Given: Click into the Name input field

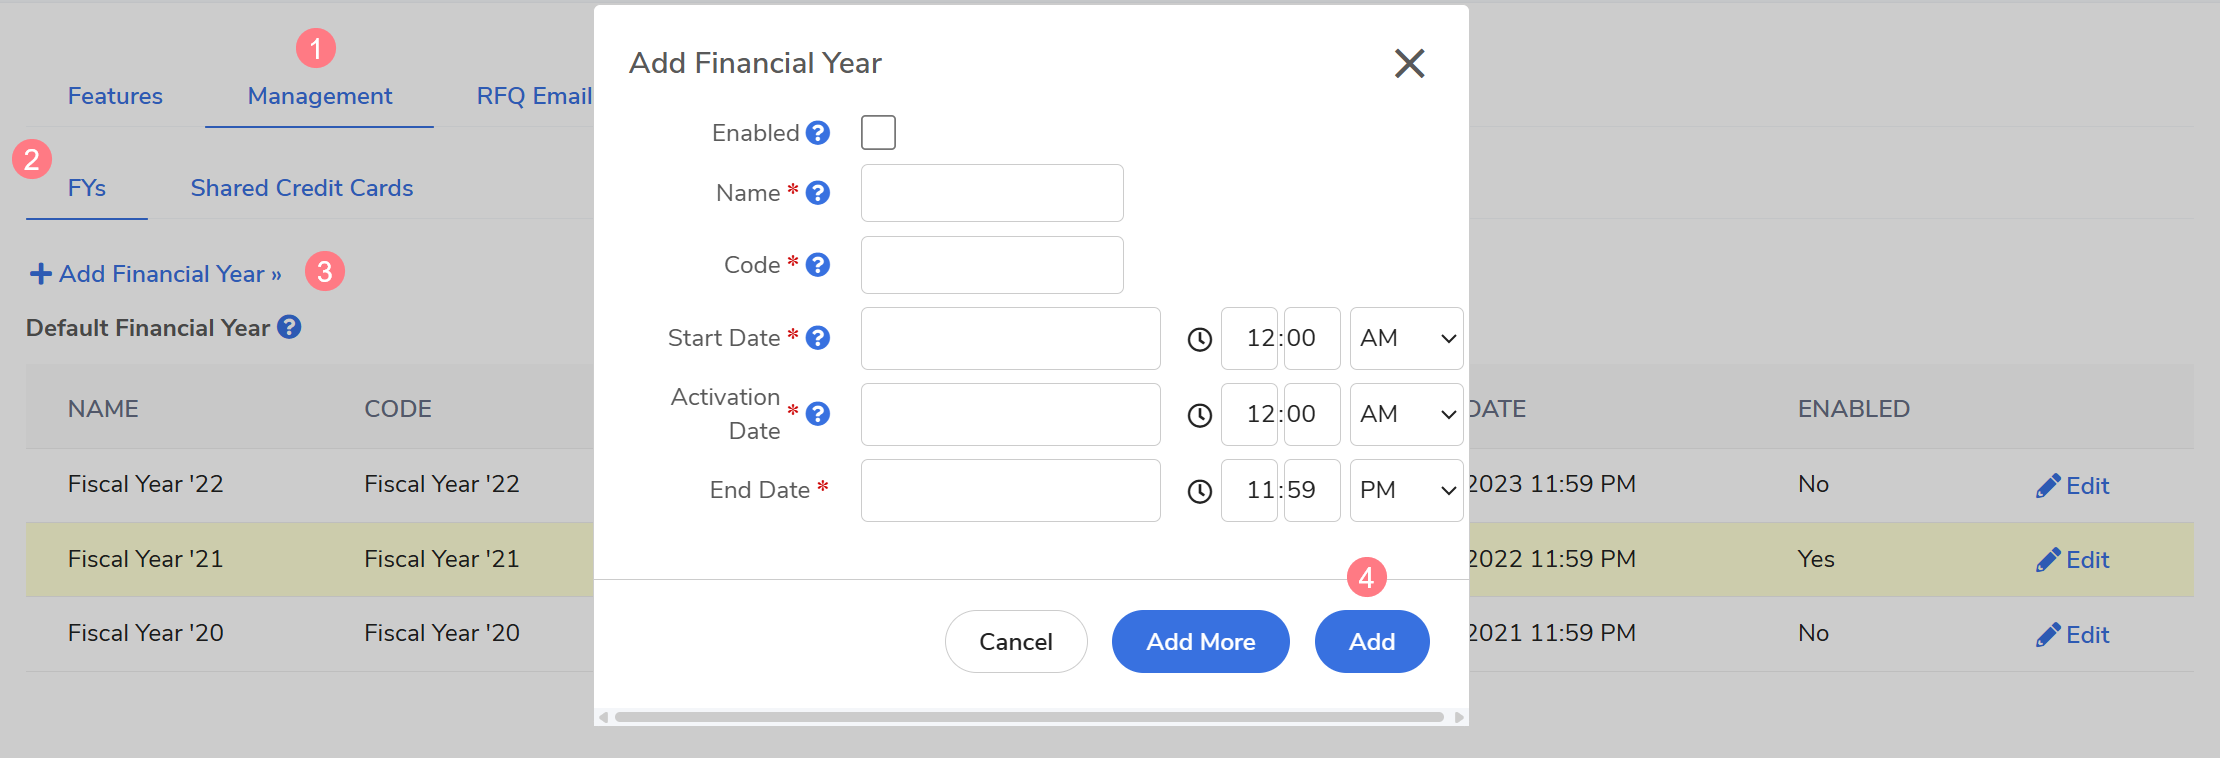Looking at the screenshot, I should [x=991, y=193].
